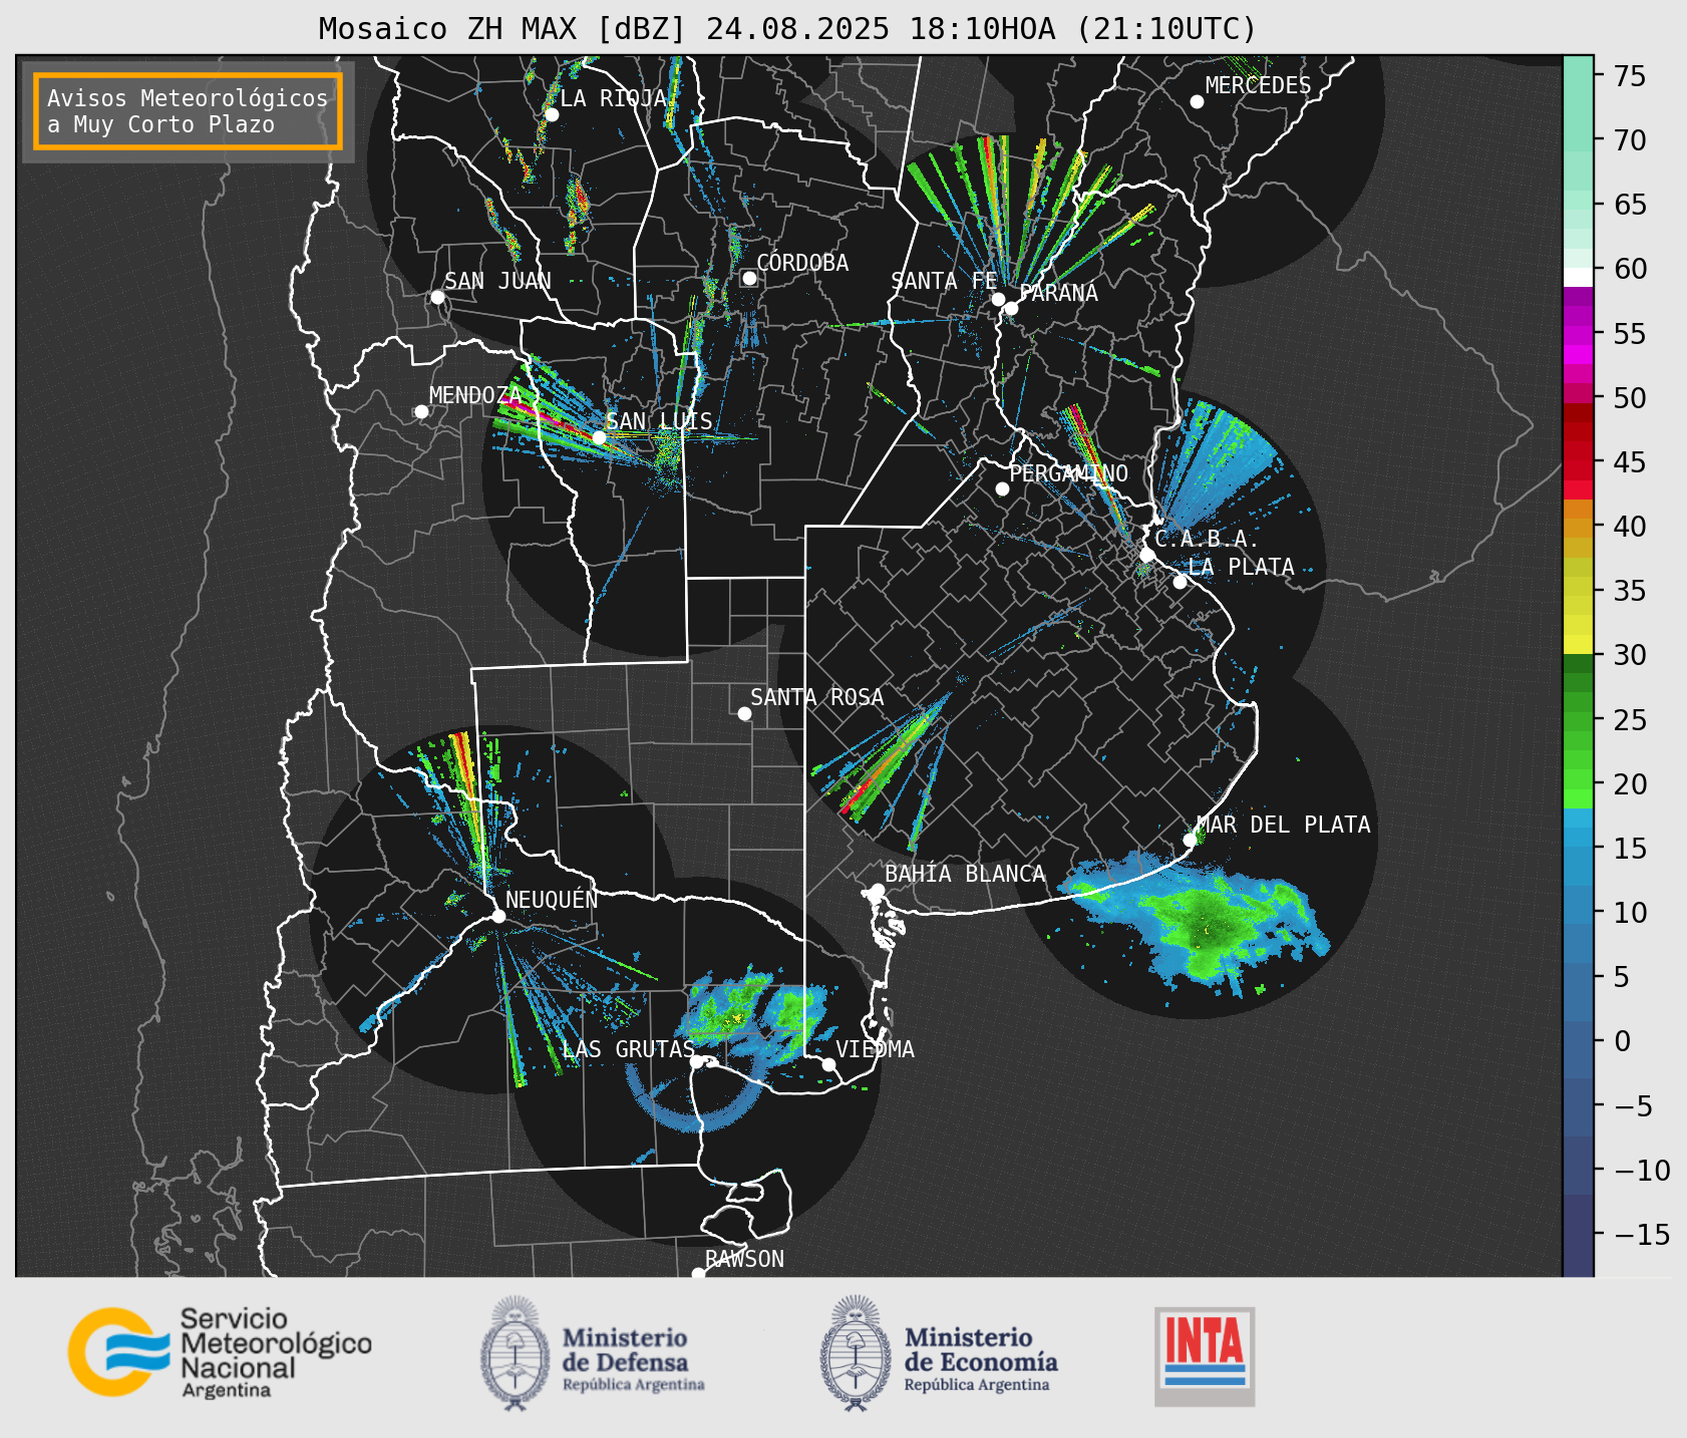Click the SAN JUAN city marker dot
The image size is (1687, 1438).
[437, 297]
